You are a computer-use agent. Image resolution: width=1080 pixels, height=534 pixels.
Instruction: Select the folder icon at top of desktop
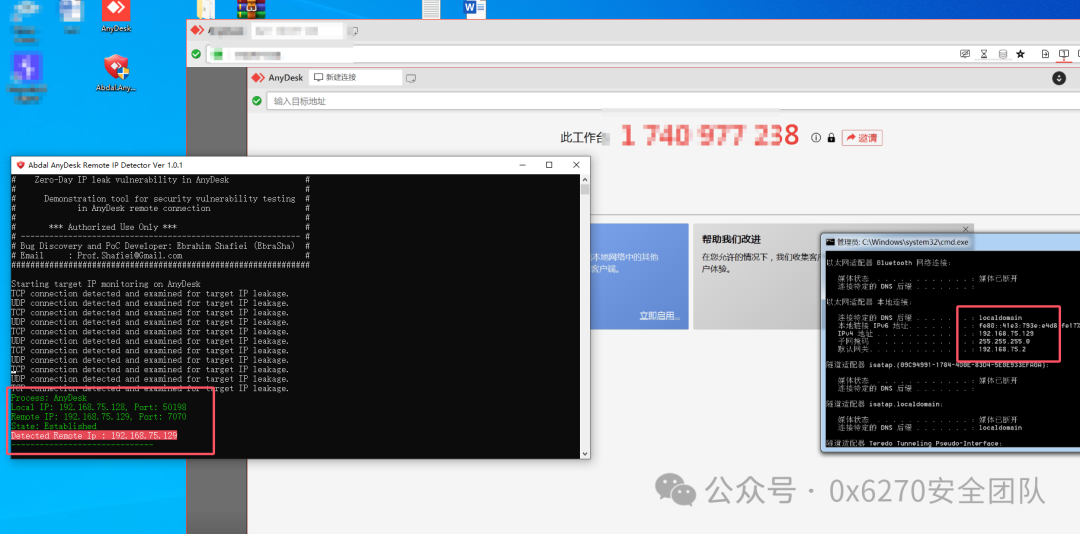pos(205,8)
